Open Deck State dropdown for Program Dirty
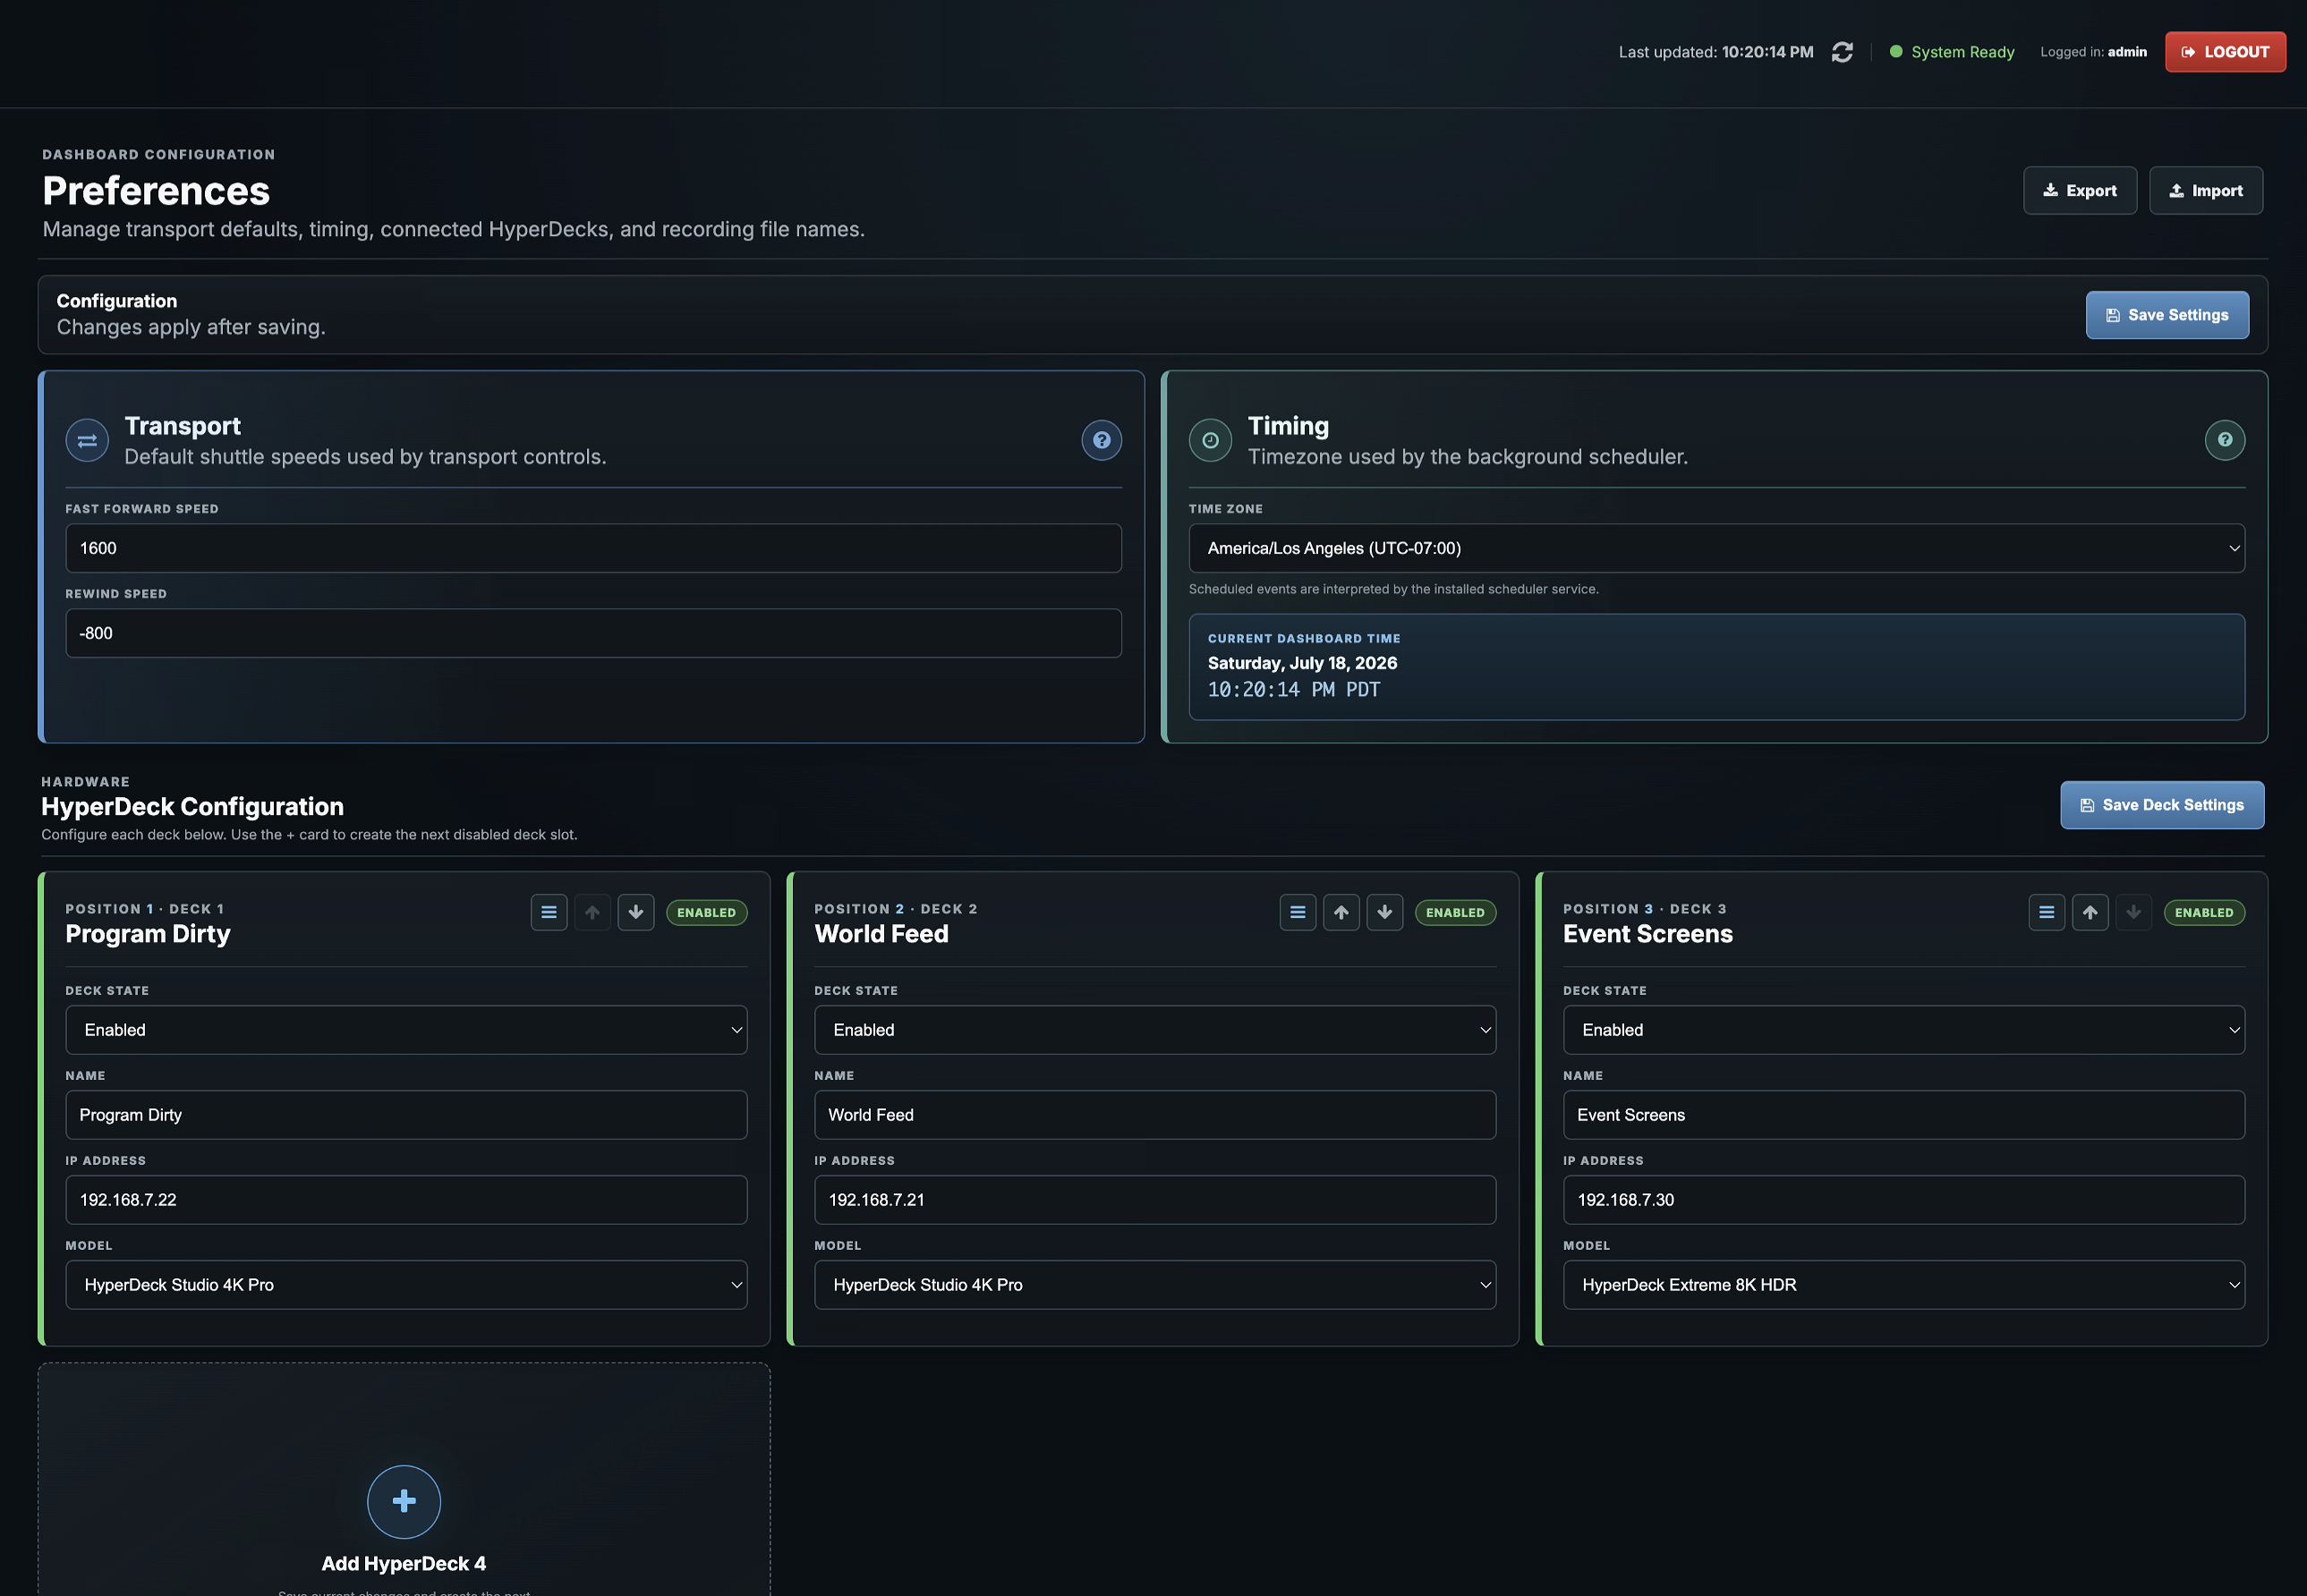 click(406, 1030)
